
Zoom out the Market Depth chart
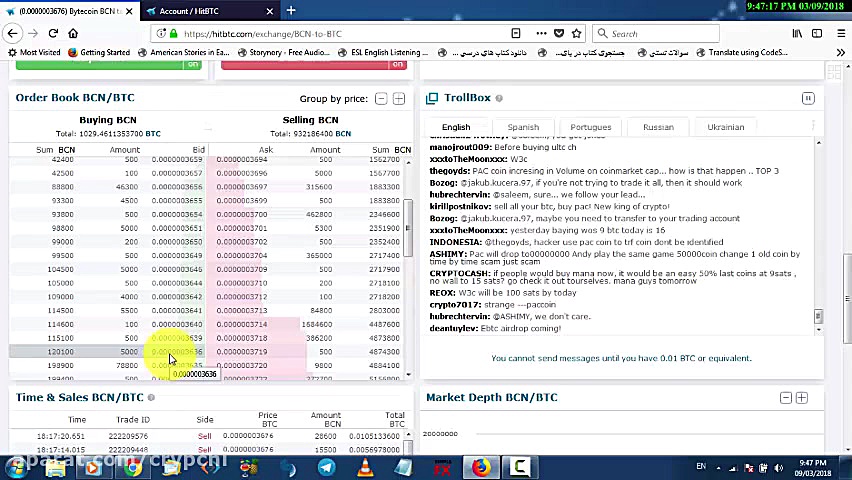(x=786, y=398)
